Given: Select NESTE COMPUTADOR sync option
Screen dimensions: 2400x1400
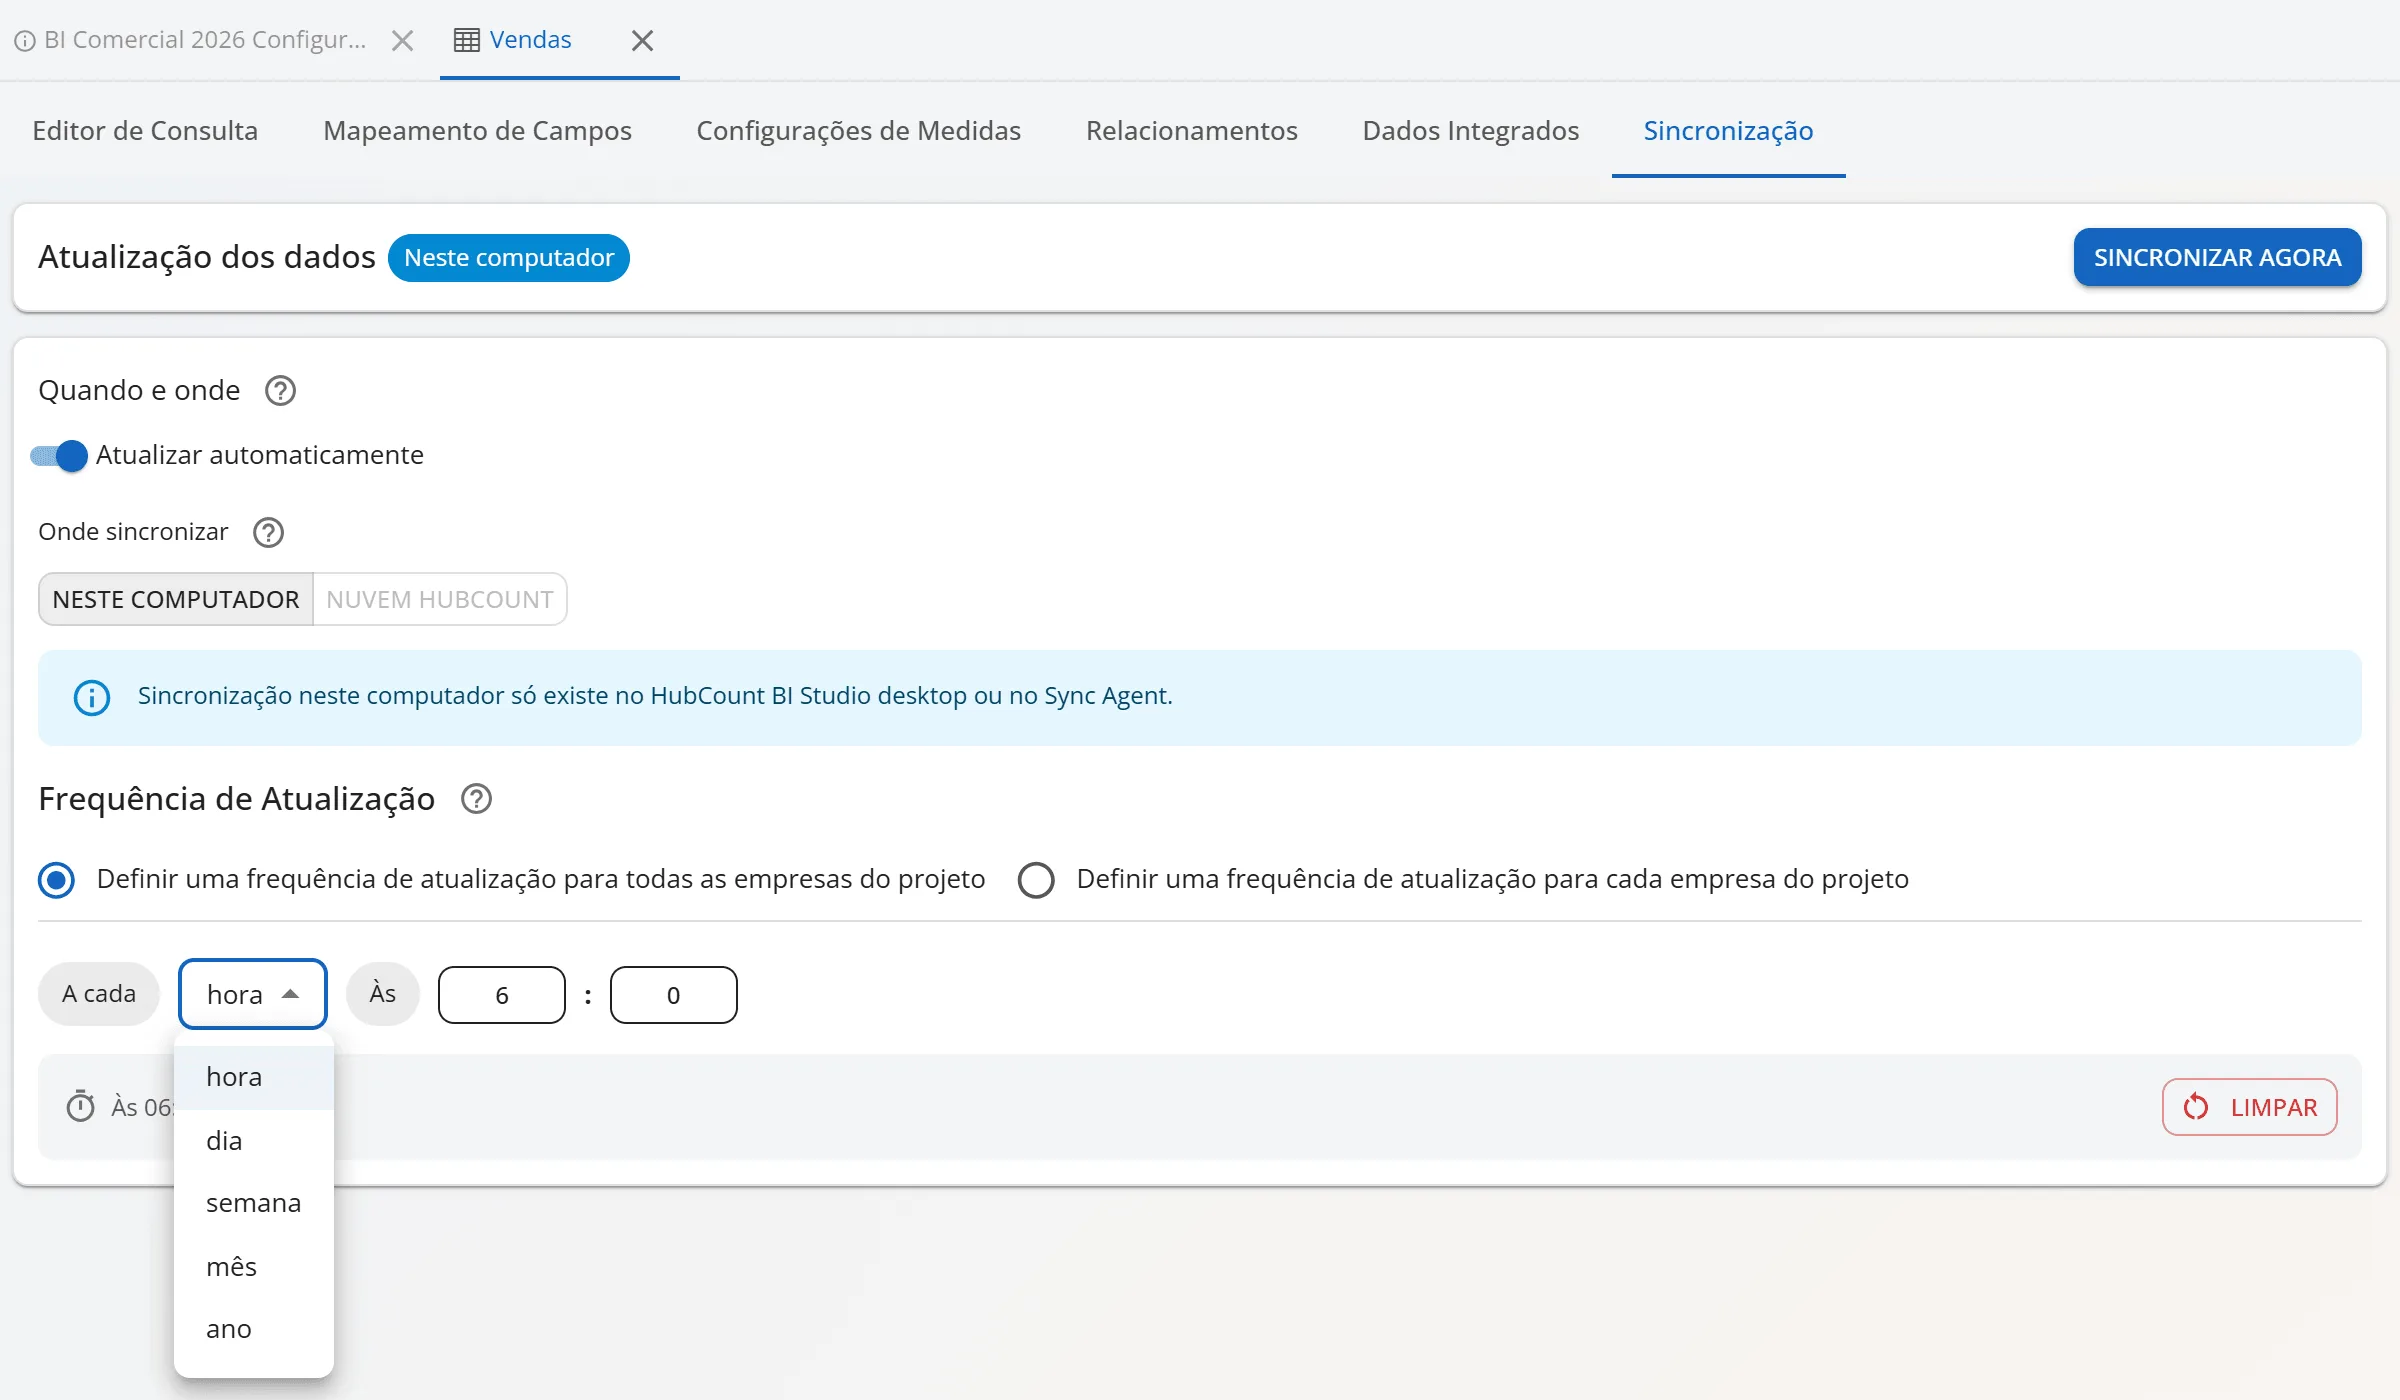Looking at the screenshot, I should pos(176,599).
